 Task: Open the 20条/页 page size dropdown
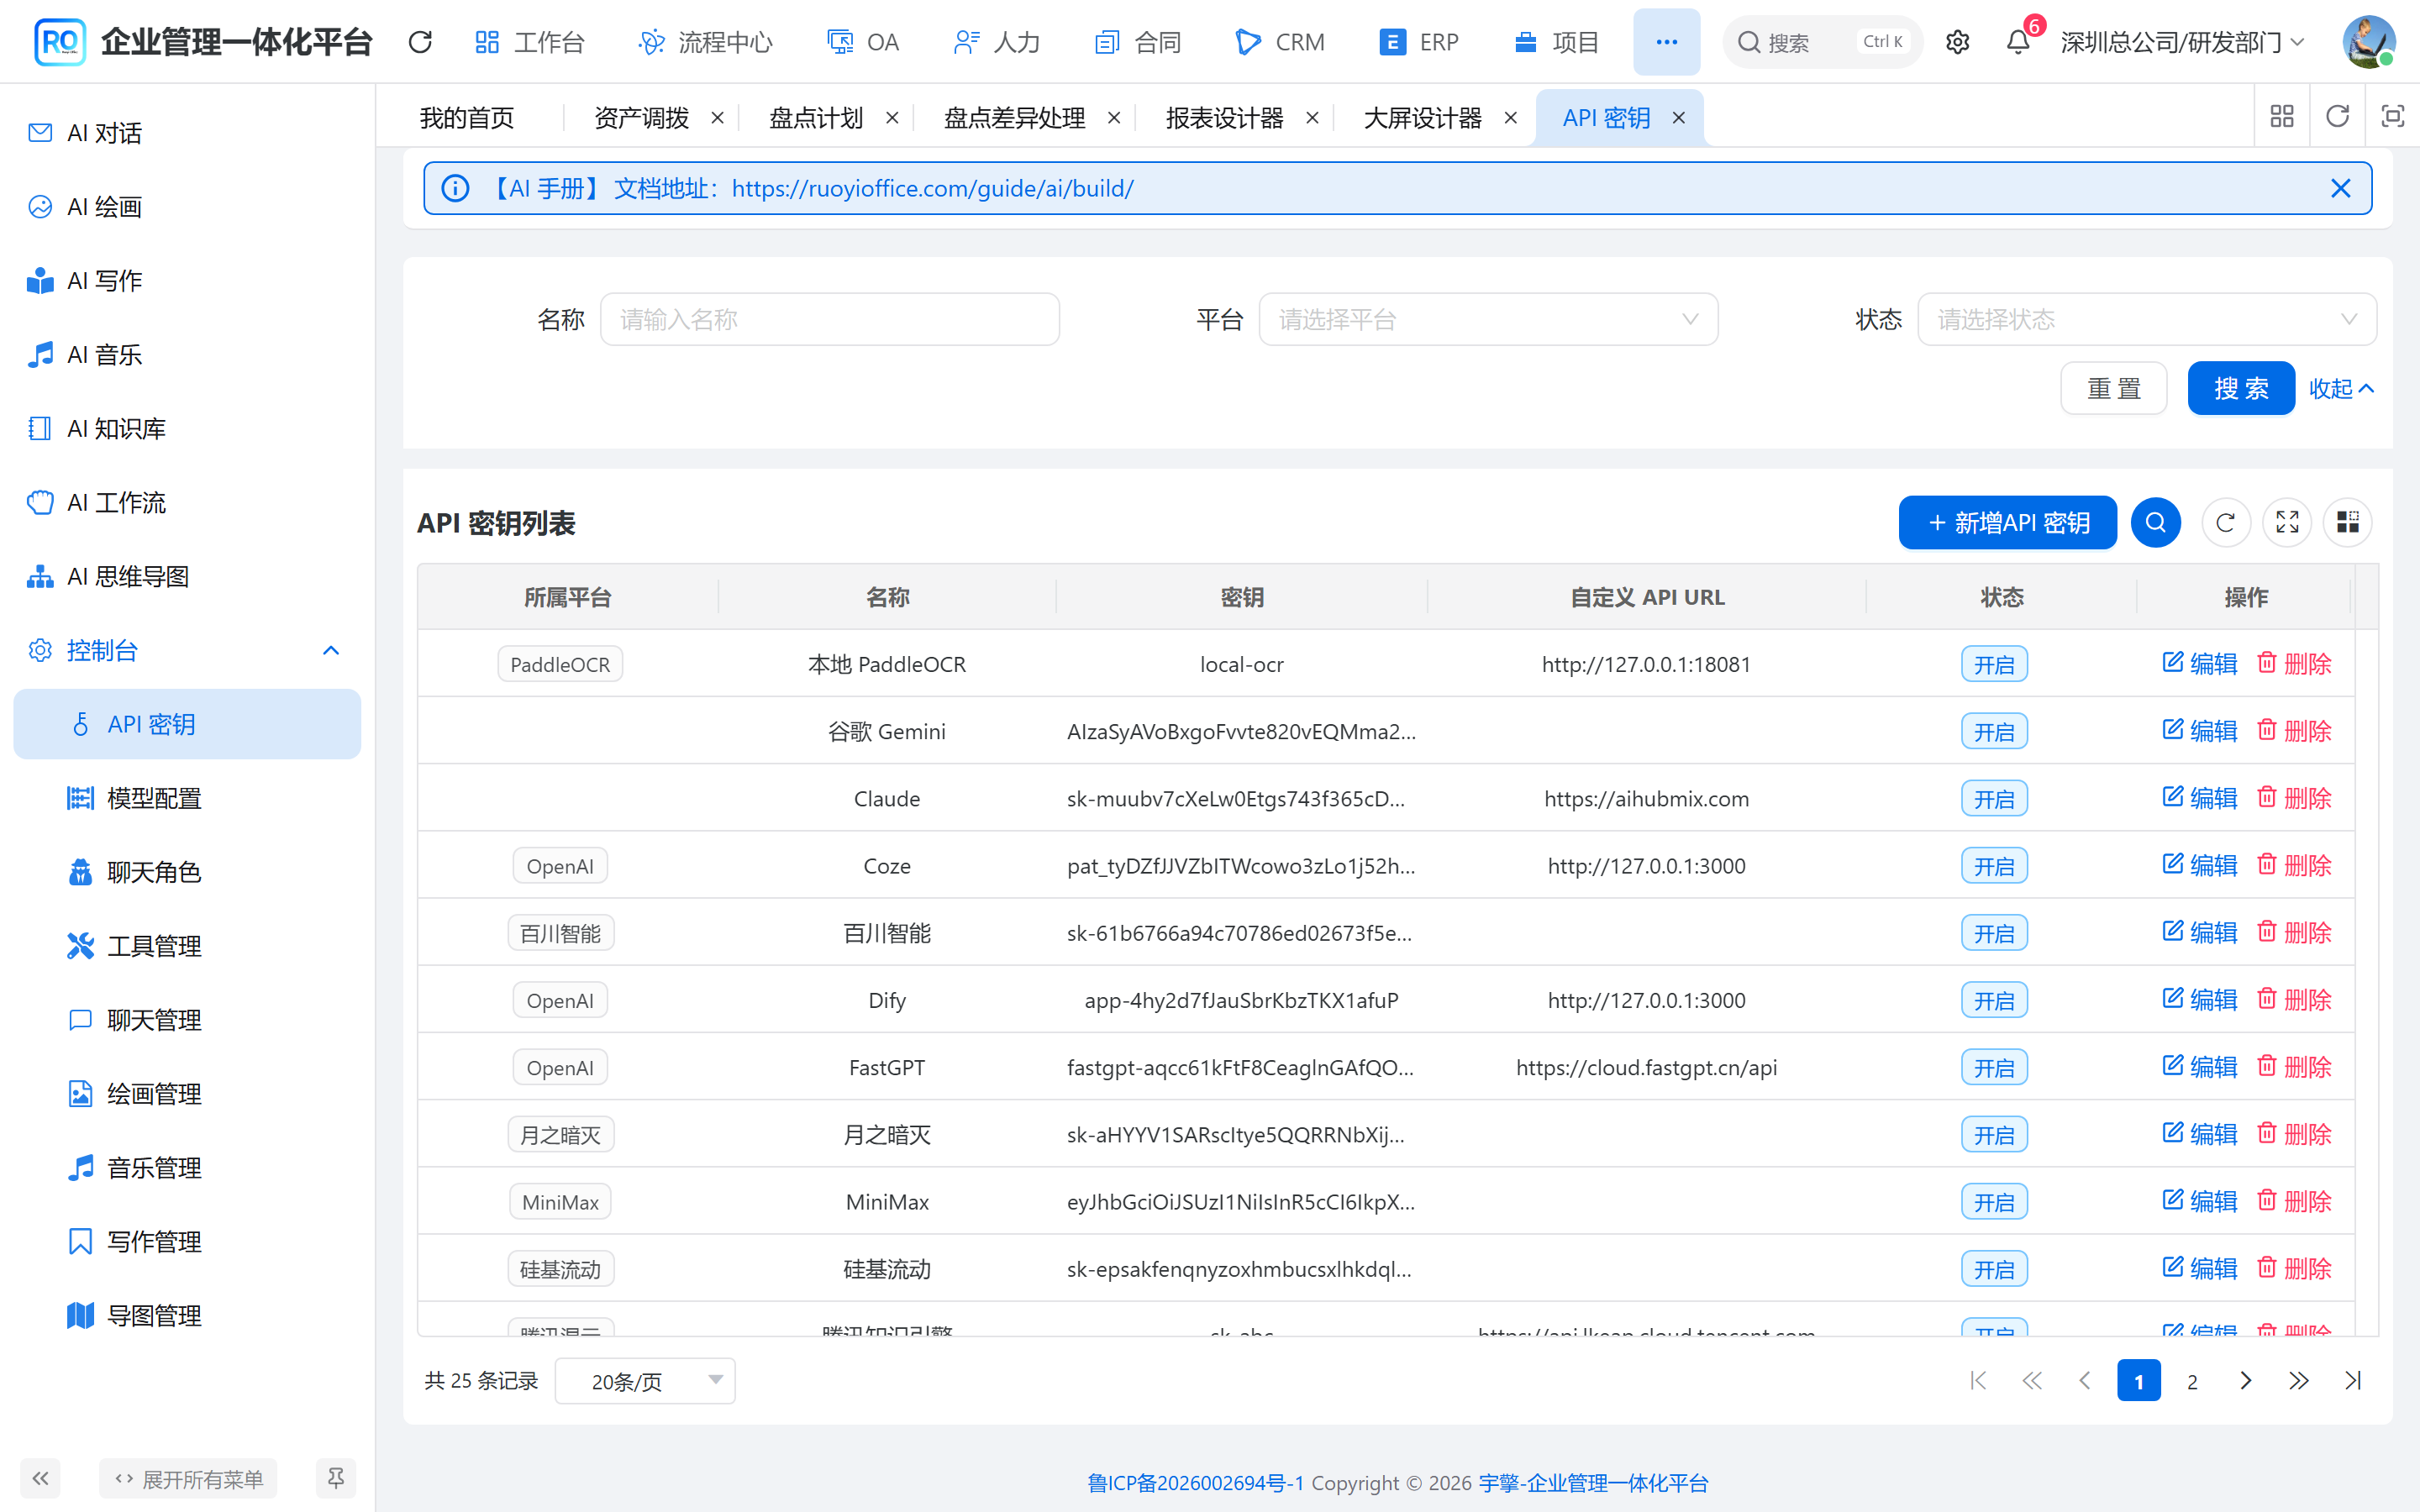[x=645, y=1381]
